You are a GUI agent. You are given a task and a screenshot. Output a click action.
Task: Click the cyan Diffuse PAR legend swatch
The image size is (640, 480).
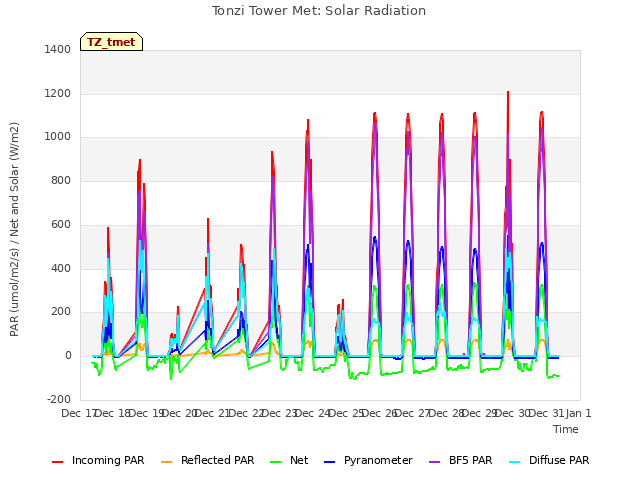[515, 462]
